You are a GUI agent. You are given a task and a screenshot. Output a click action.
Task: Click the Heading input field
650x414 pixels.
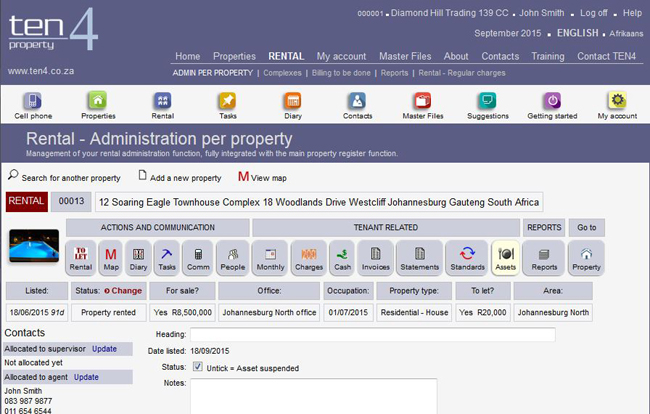coord(373,334)
